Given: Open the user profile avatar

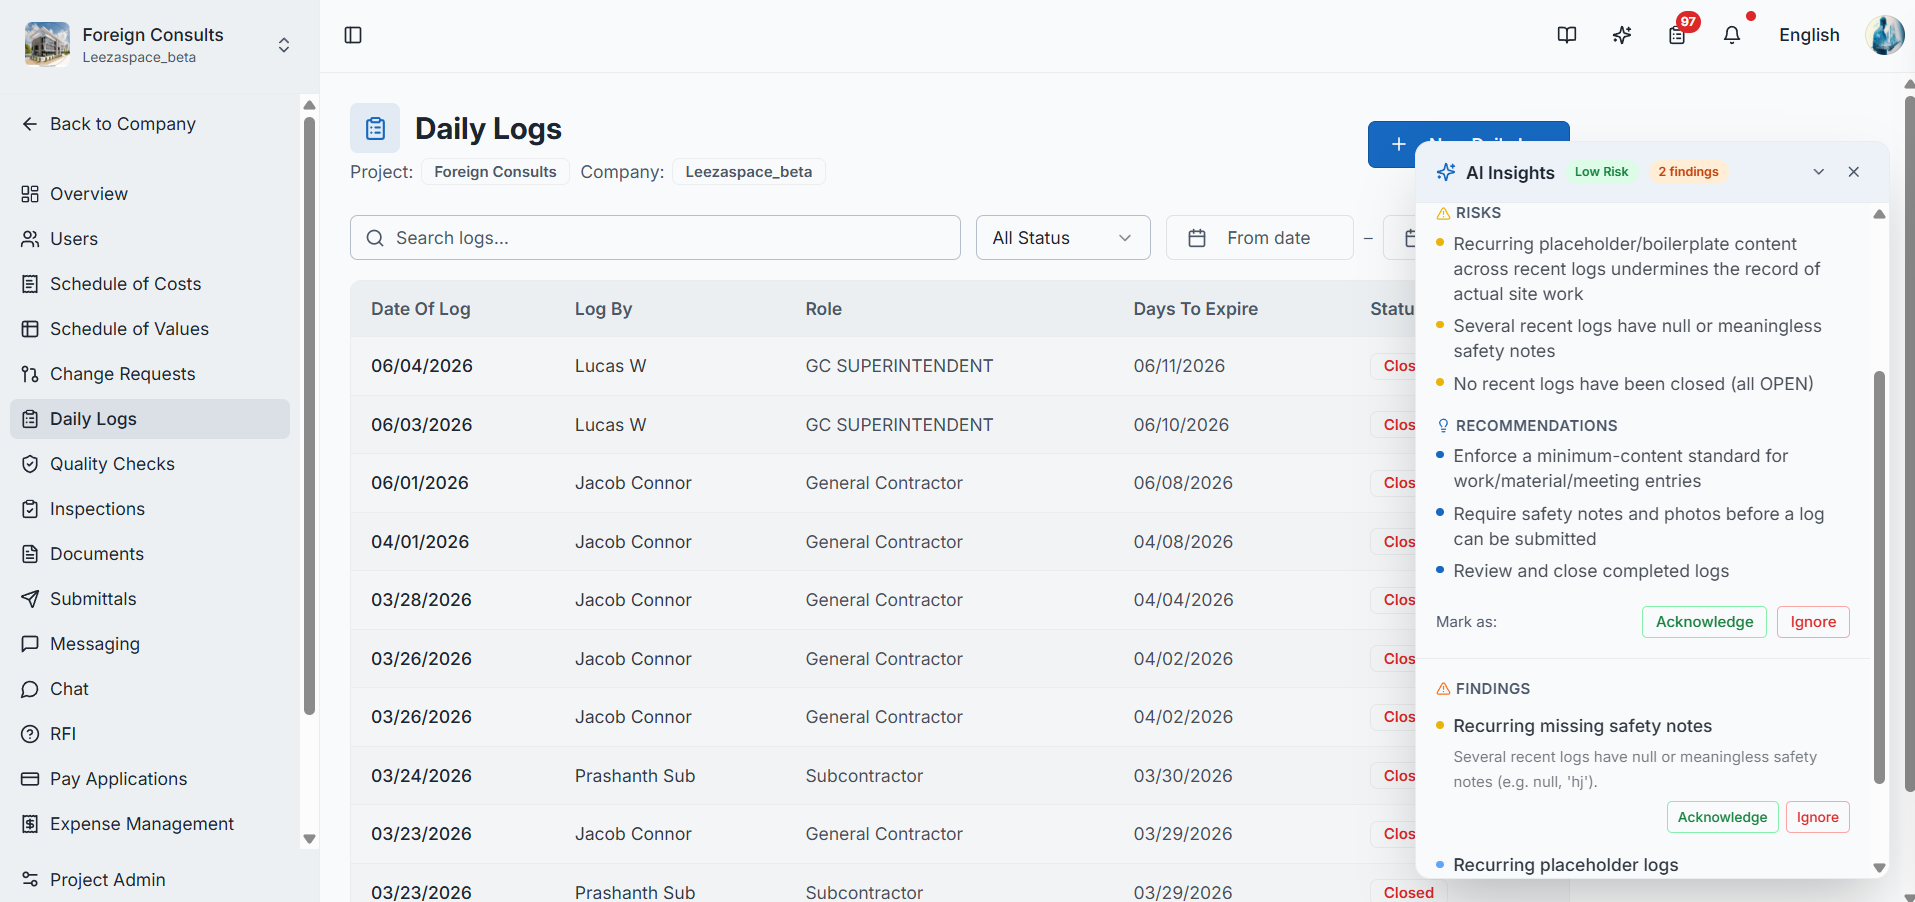Looking at the screenshot, I should (x=1885, y=35).
